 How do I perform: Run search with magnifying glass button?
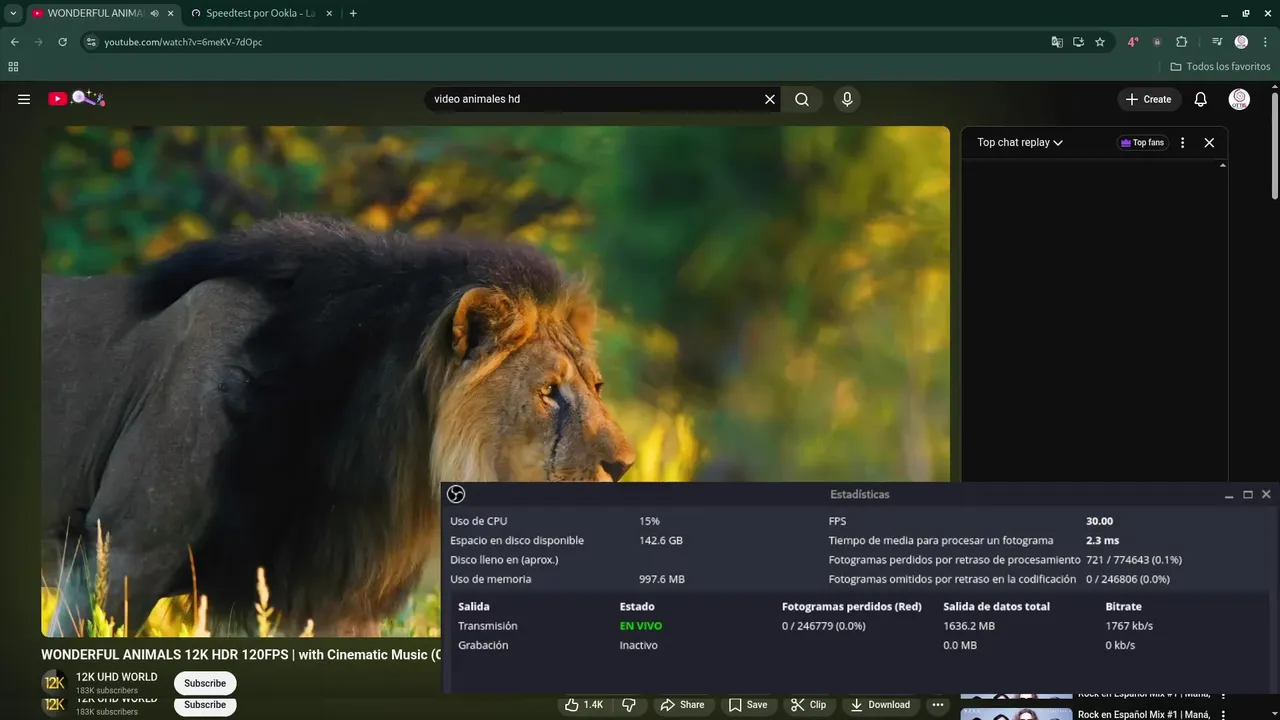point(802,99)
